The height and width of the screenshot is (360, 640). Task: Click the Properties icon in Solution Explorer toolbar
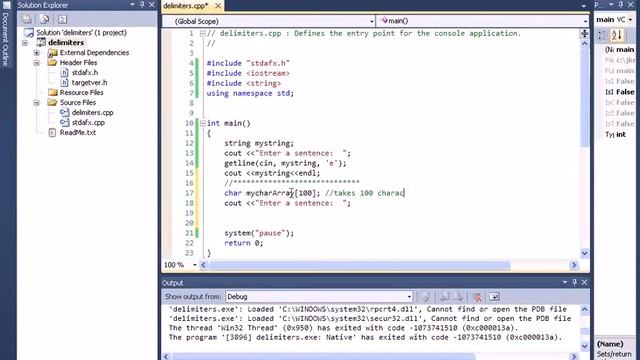coord(27,19)
